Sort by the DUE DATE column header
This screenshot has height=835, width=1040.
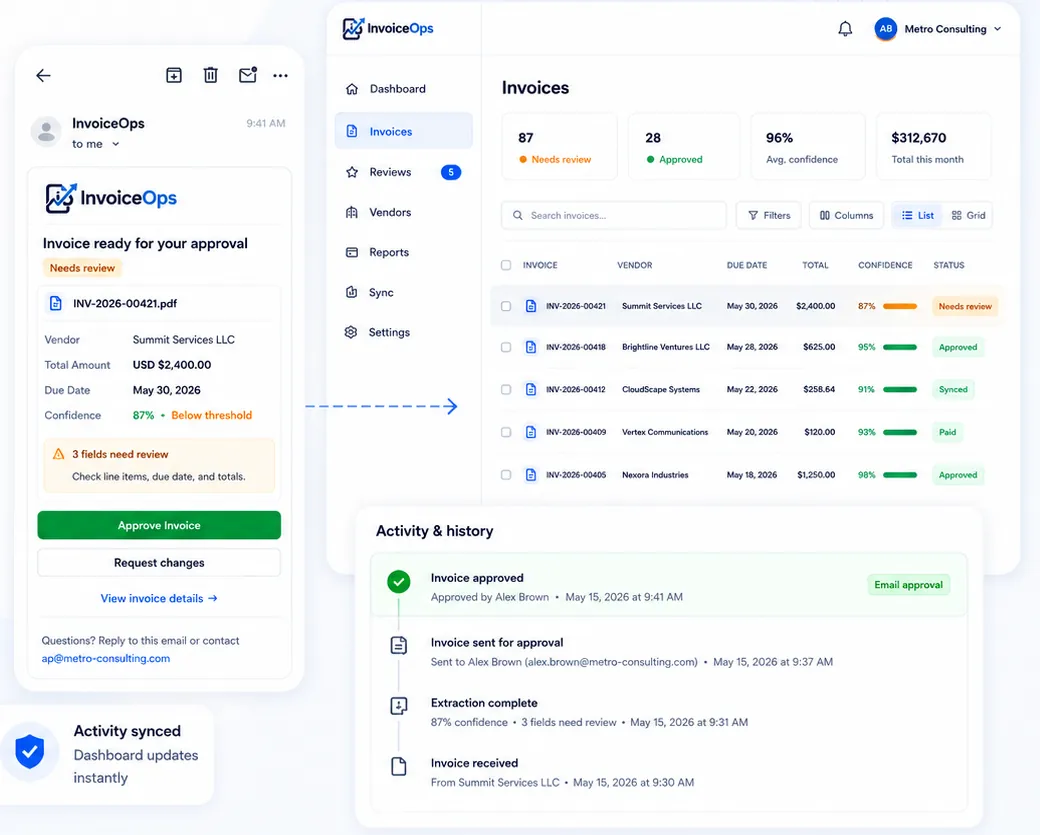[747, 265]
